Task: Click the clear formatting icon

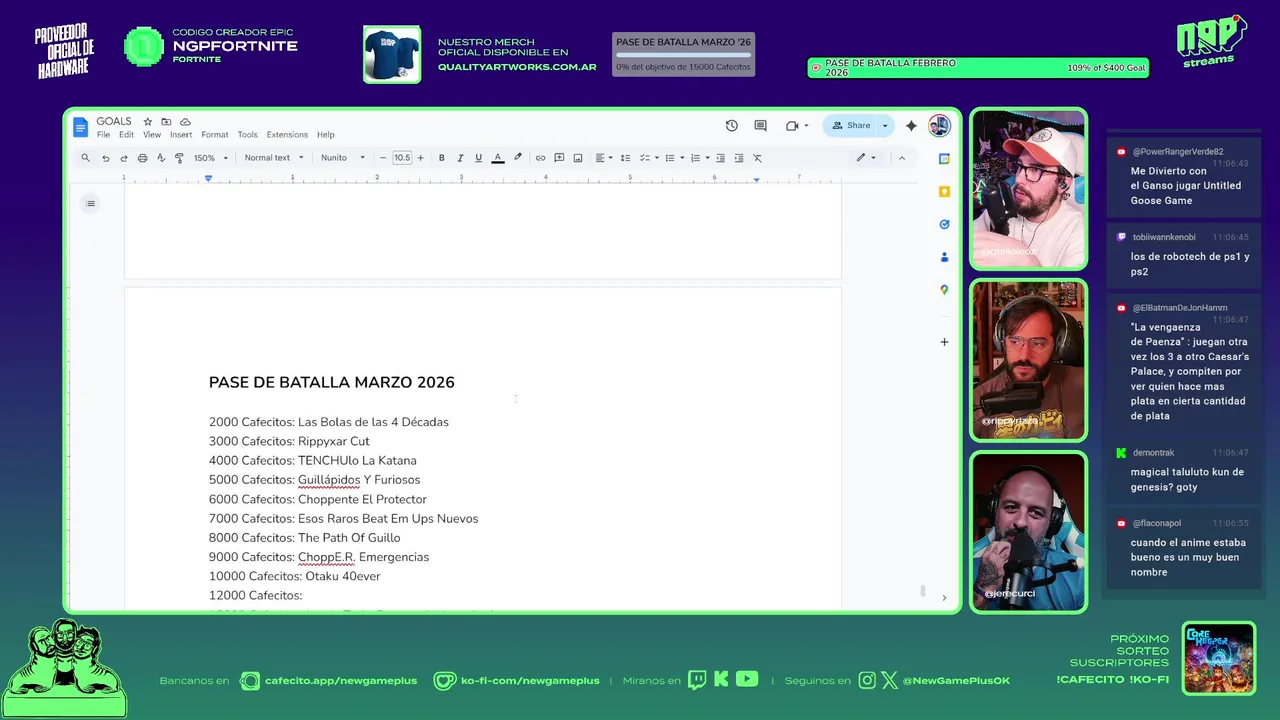Action: pyautogui.click(x=757, y=158)
